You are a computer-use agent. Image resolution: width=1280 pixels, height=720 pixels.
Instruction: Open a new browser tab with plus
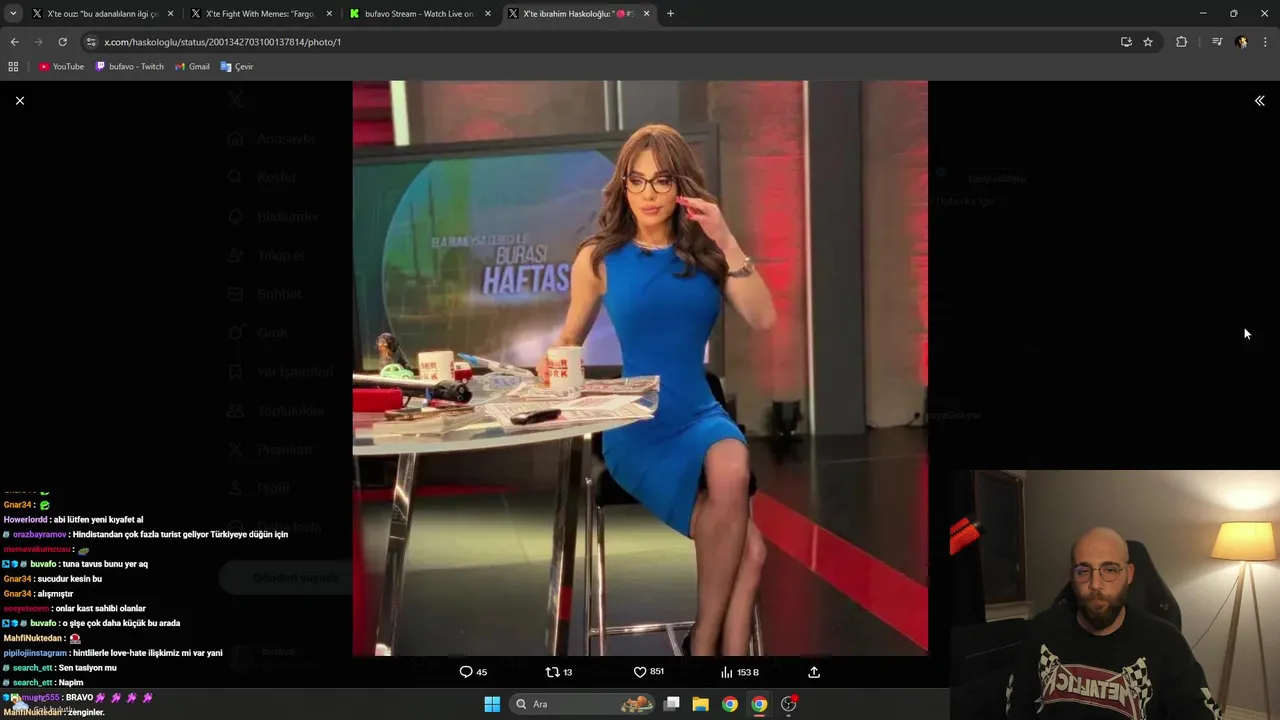point(670,13)
